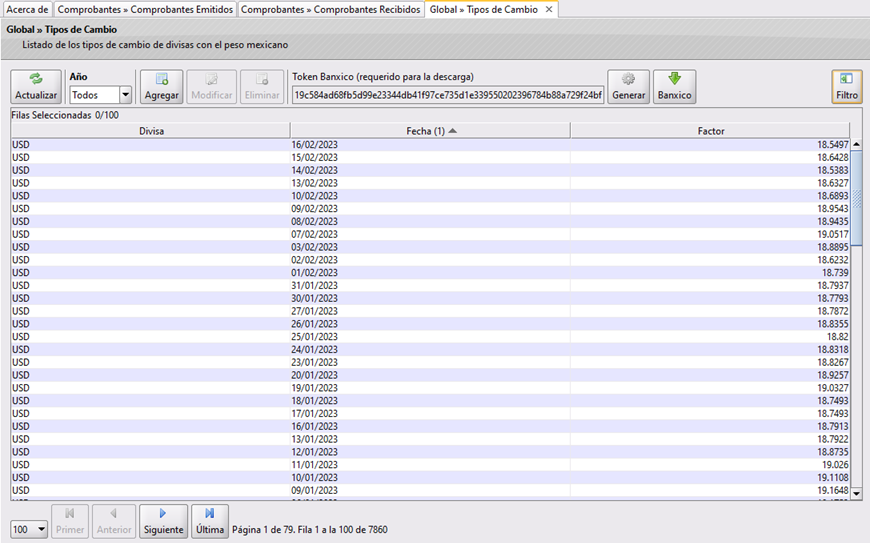Image resolution: width=870 pixels, height=543 pixels.
Task: Click into the Token Banxico field
Action: point(448,95)
